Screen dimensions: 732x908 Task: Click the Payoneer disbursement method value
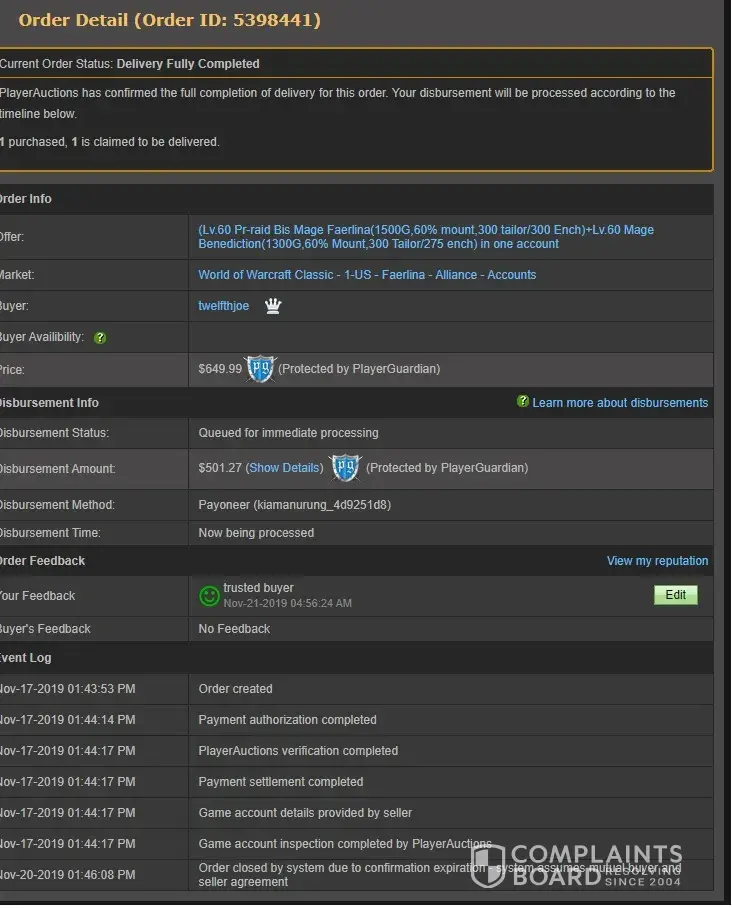pos(294,505)
